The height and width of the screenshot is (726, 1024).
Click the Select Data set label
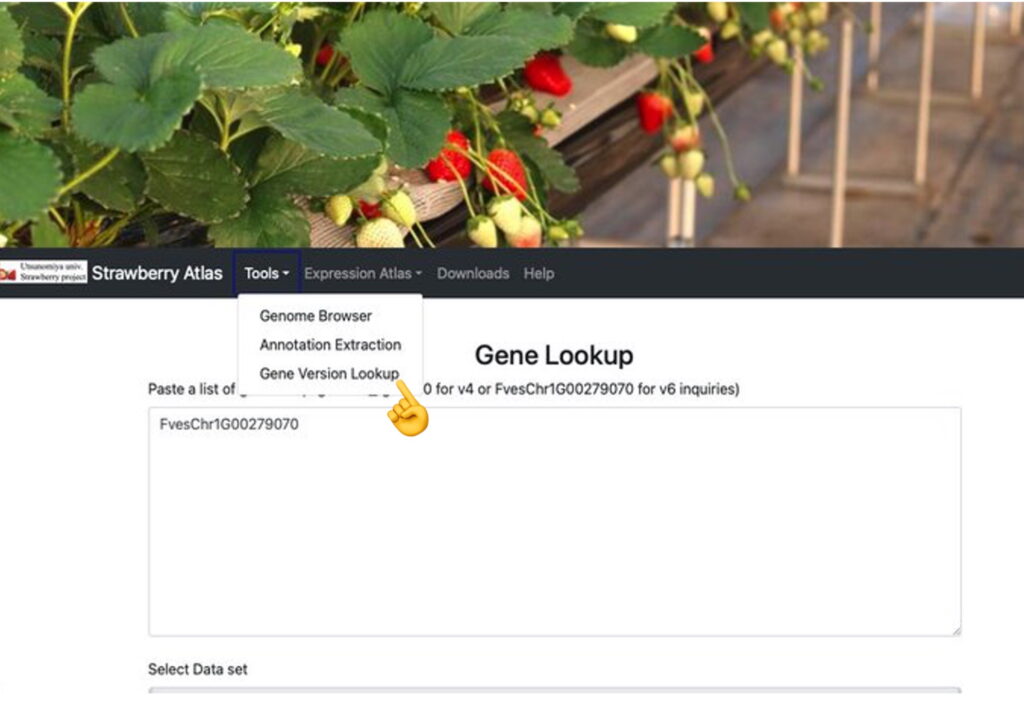[x=198, y=669]
